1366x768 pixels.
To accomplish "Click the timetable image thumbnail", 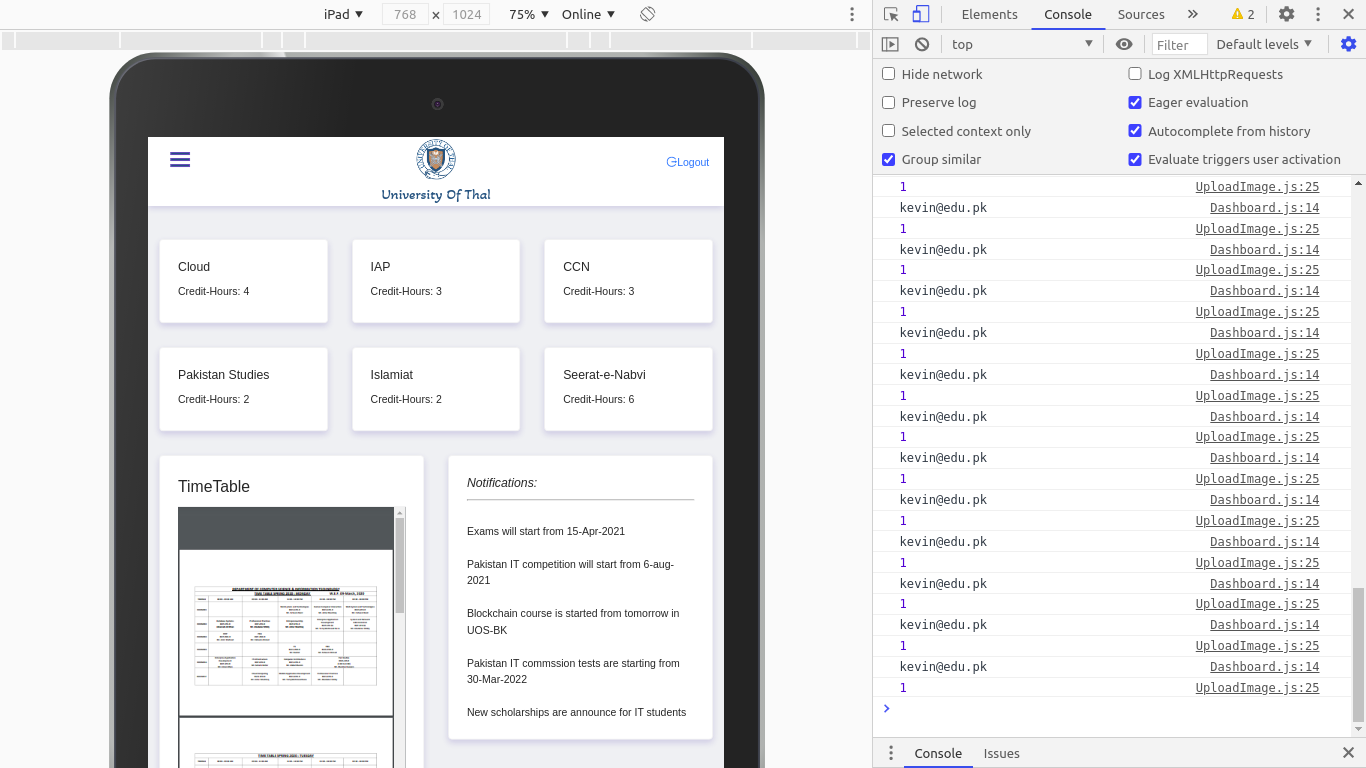I will (x=286, y=634).
